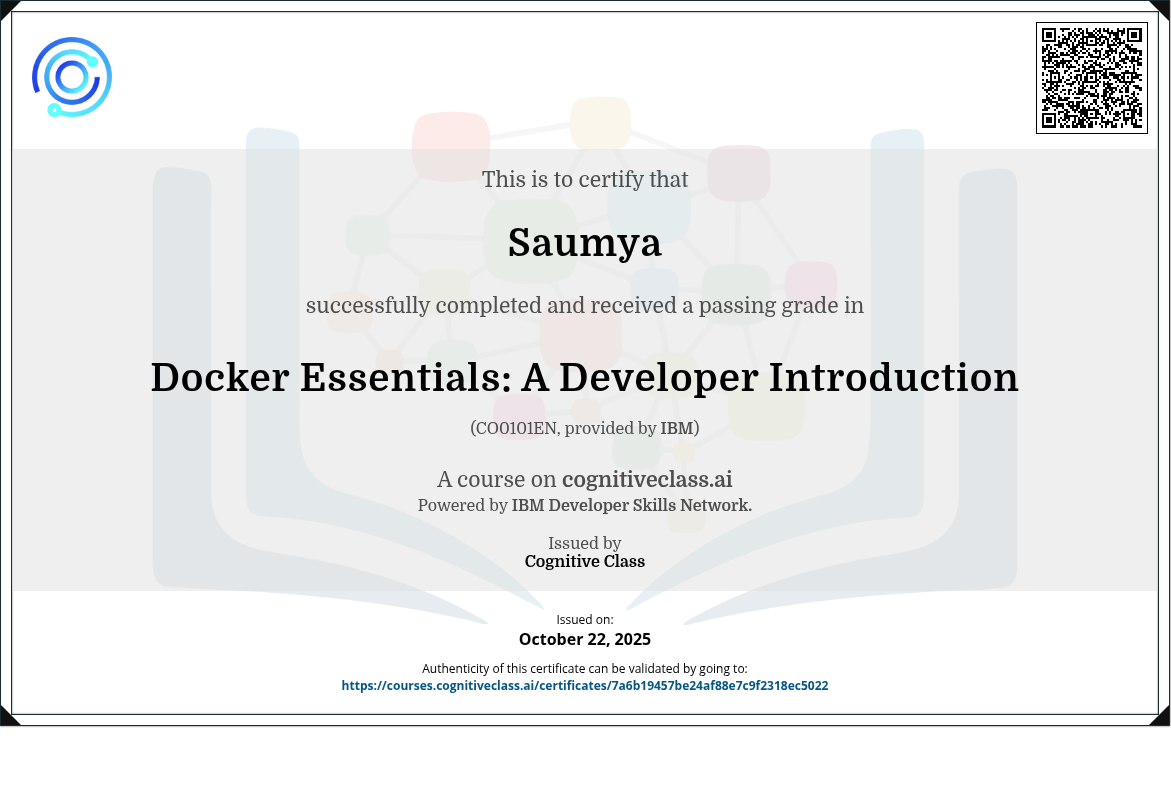1171x805 pixels.
Task: Click the QR code image
Action: pos(1092,78)
